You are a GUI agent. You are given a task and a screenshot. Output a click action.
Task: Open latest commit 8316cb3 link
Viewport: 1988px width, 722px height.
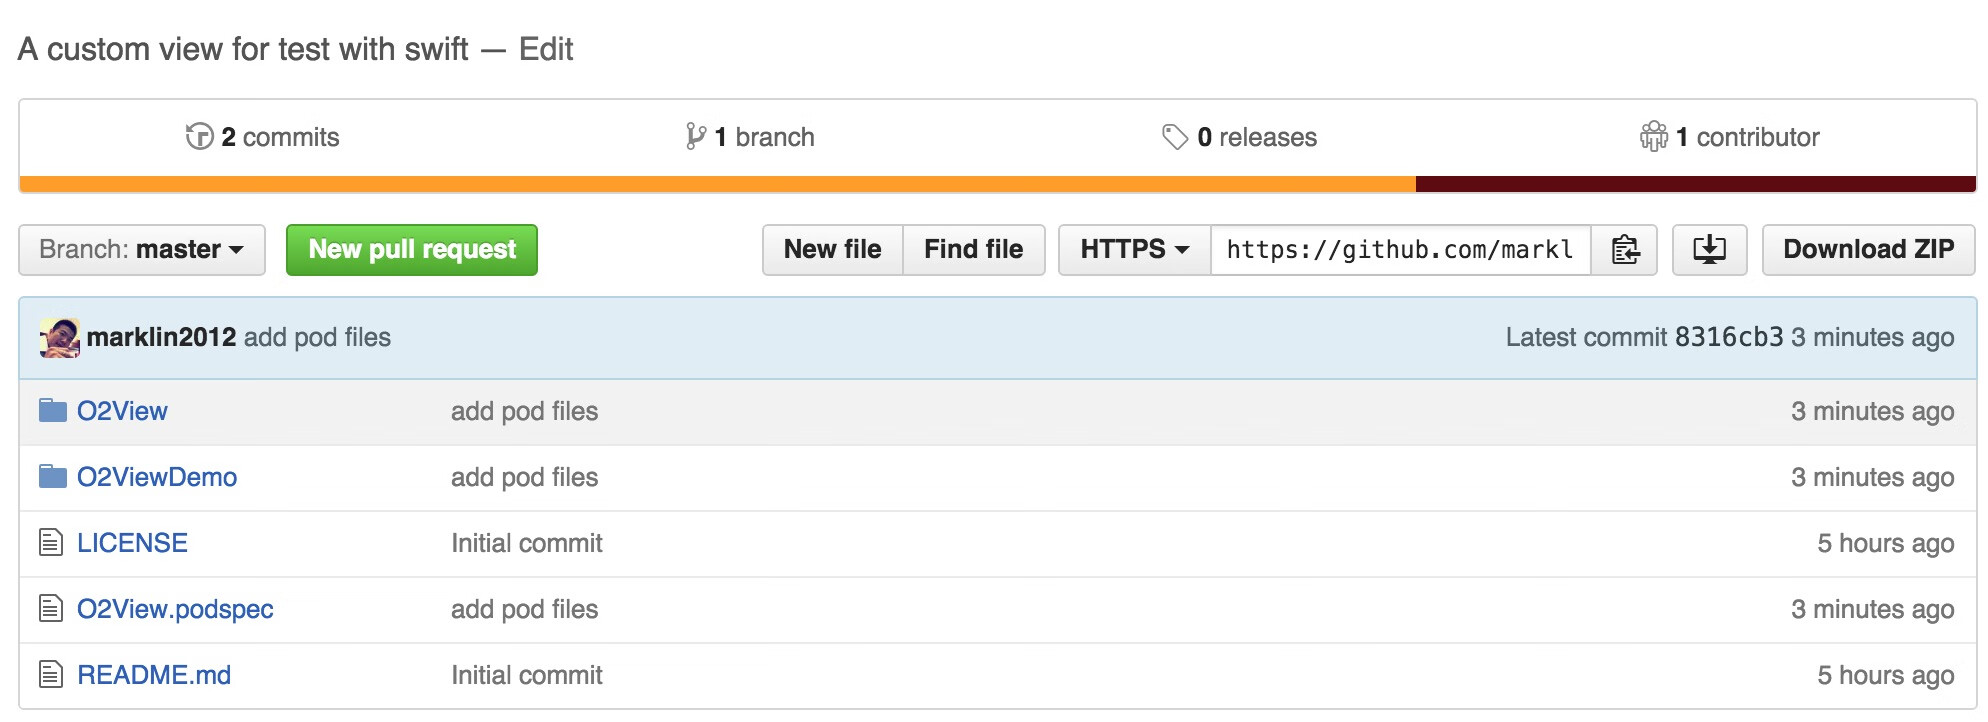pyautogui.click(x=1729, y=337)
